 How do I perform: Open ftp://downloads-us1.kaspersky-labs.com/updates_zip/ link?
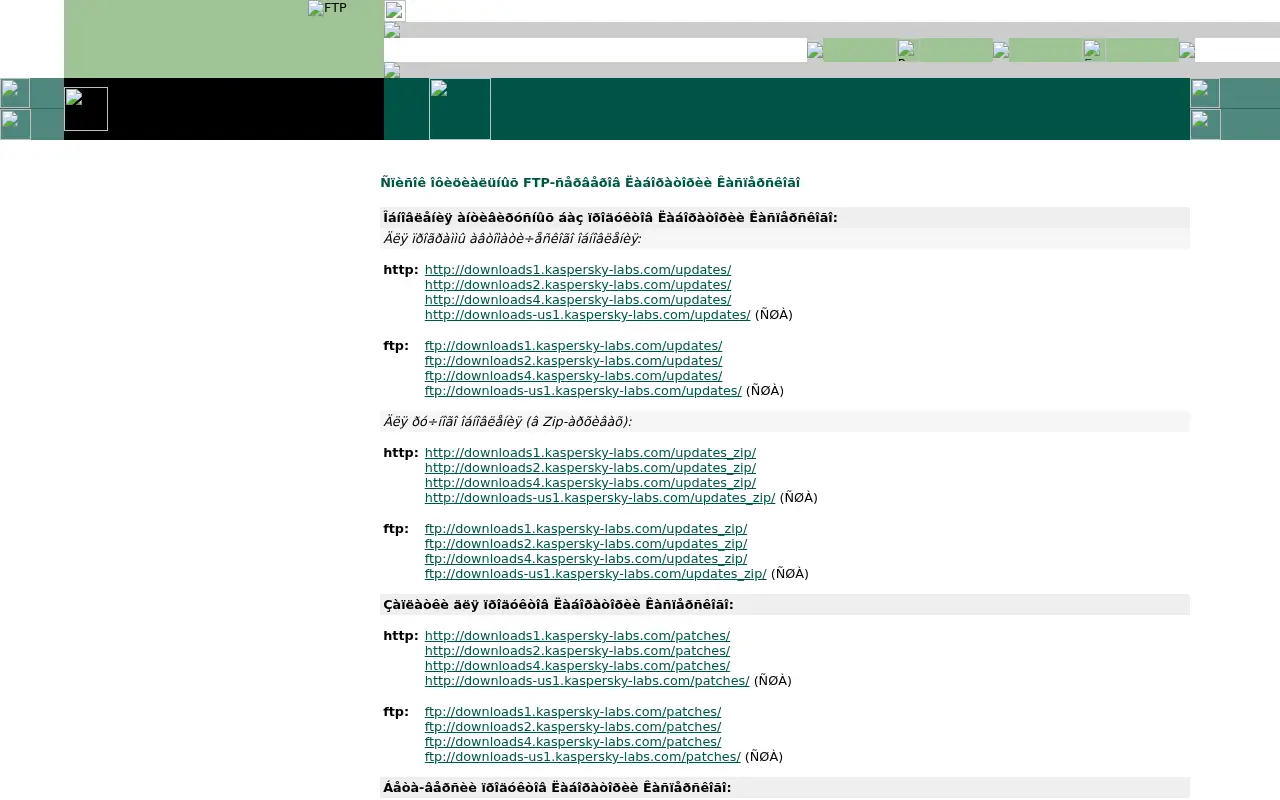596,574
